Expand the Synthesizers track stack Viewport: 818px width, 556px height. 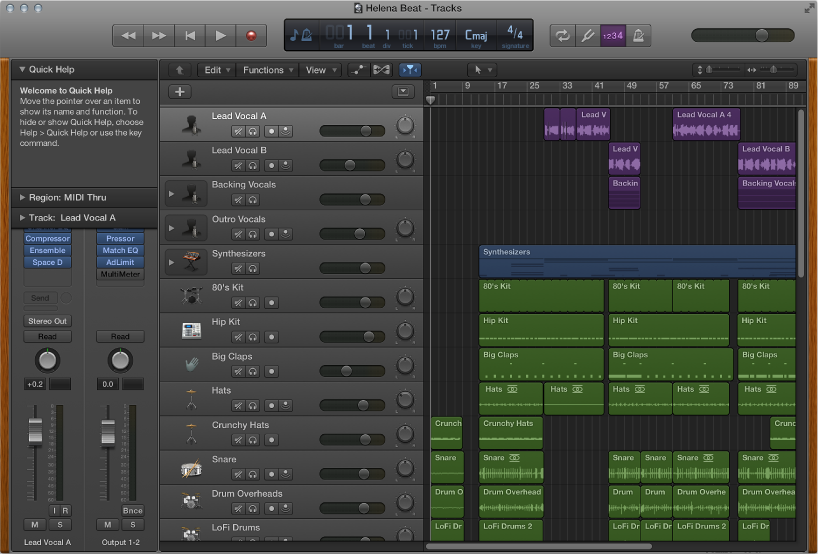172,262
